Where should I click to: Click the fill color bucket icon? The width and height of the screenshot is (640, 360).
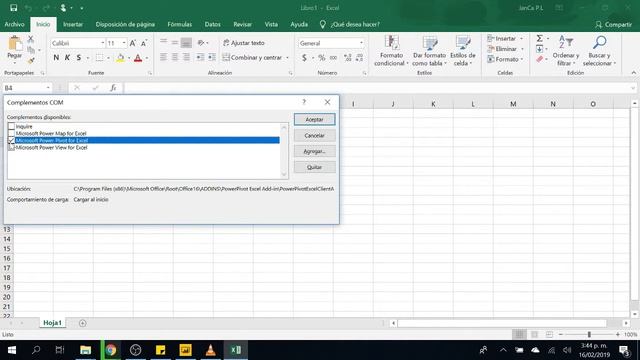120,58
